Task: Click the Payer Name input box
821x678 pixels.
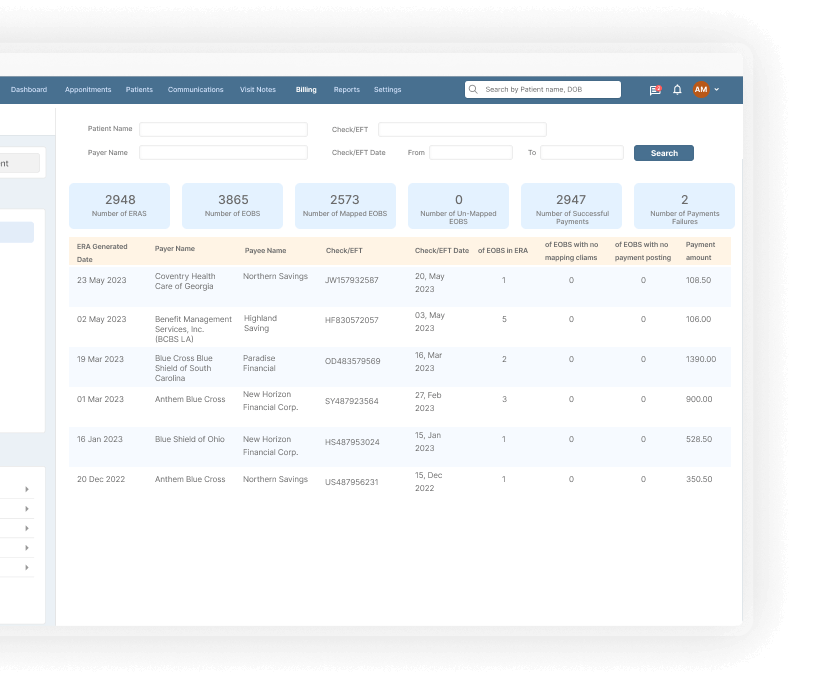Action: (x=223, y=153)
